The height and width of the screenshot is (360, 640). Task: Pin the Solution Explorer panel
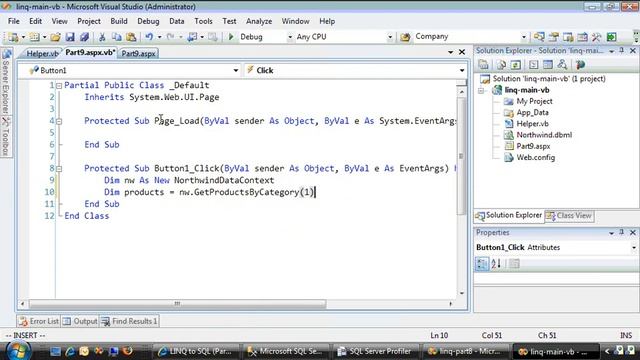tap(622, 50)
